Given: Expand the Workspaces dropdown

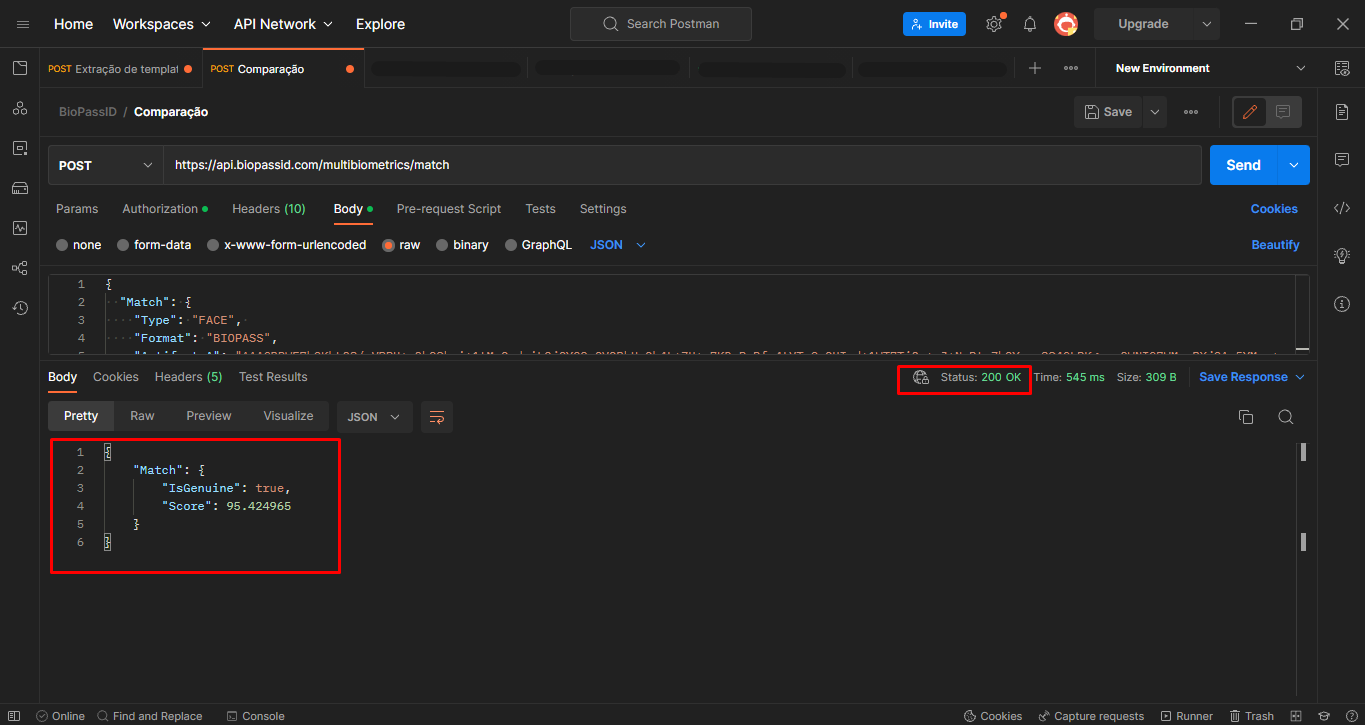Looking at the screenshot, I should point(162,24).
